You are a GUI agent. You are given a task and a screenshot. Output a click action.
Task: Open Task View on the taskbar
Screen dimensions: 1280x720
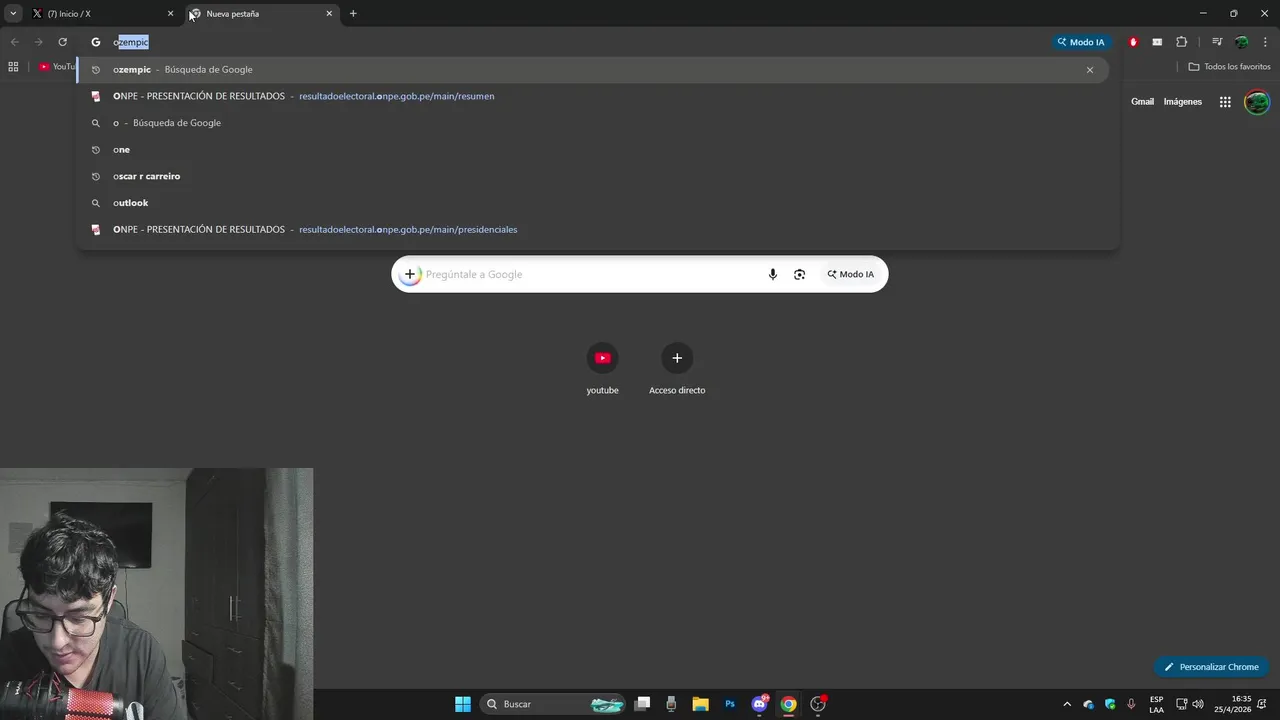pyautogui.click(x=643, y=704)
